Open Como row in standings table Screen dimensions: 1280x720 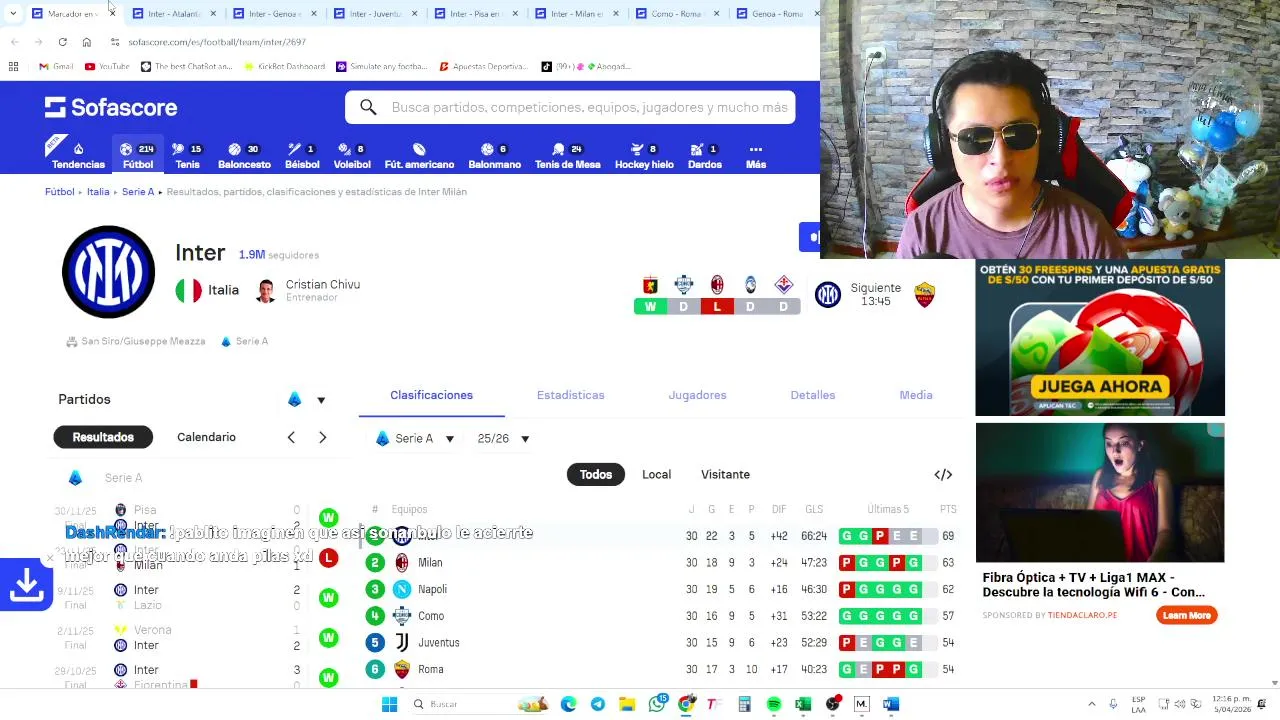660,616
